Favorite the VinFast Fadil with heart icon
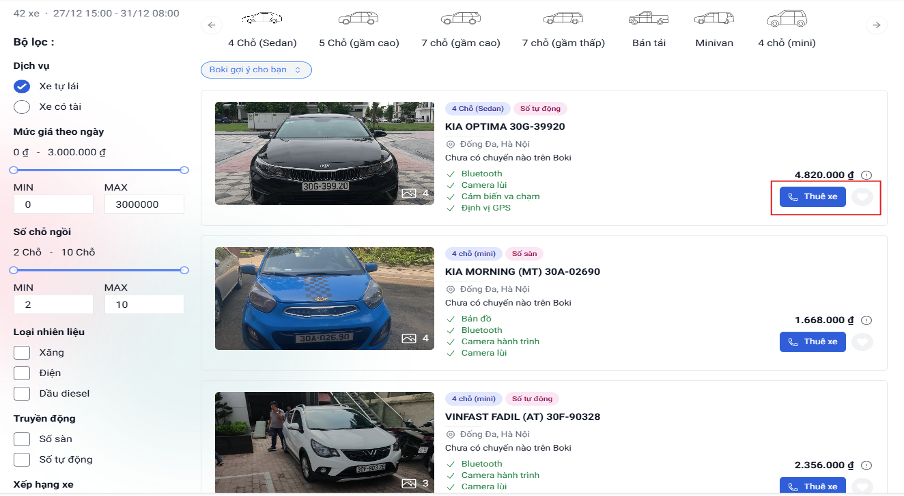This screenshot has width=904, height=496. [x=862, y=486]
